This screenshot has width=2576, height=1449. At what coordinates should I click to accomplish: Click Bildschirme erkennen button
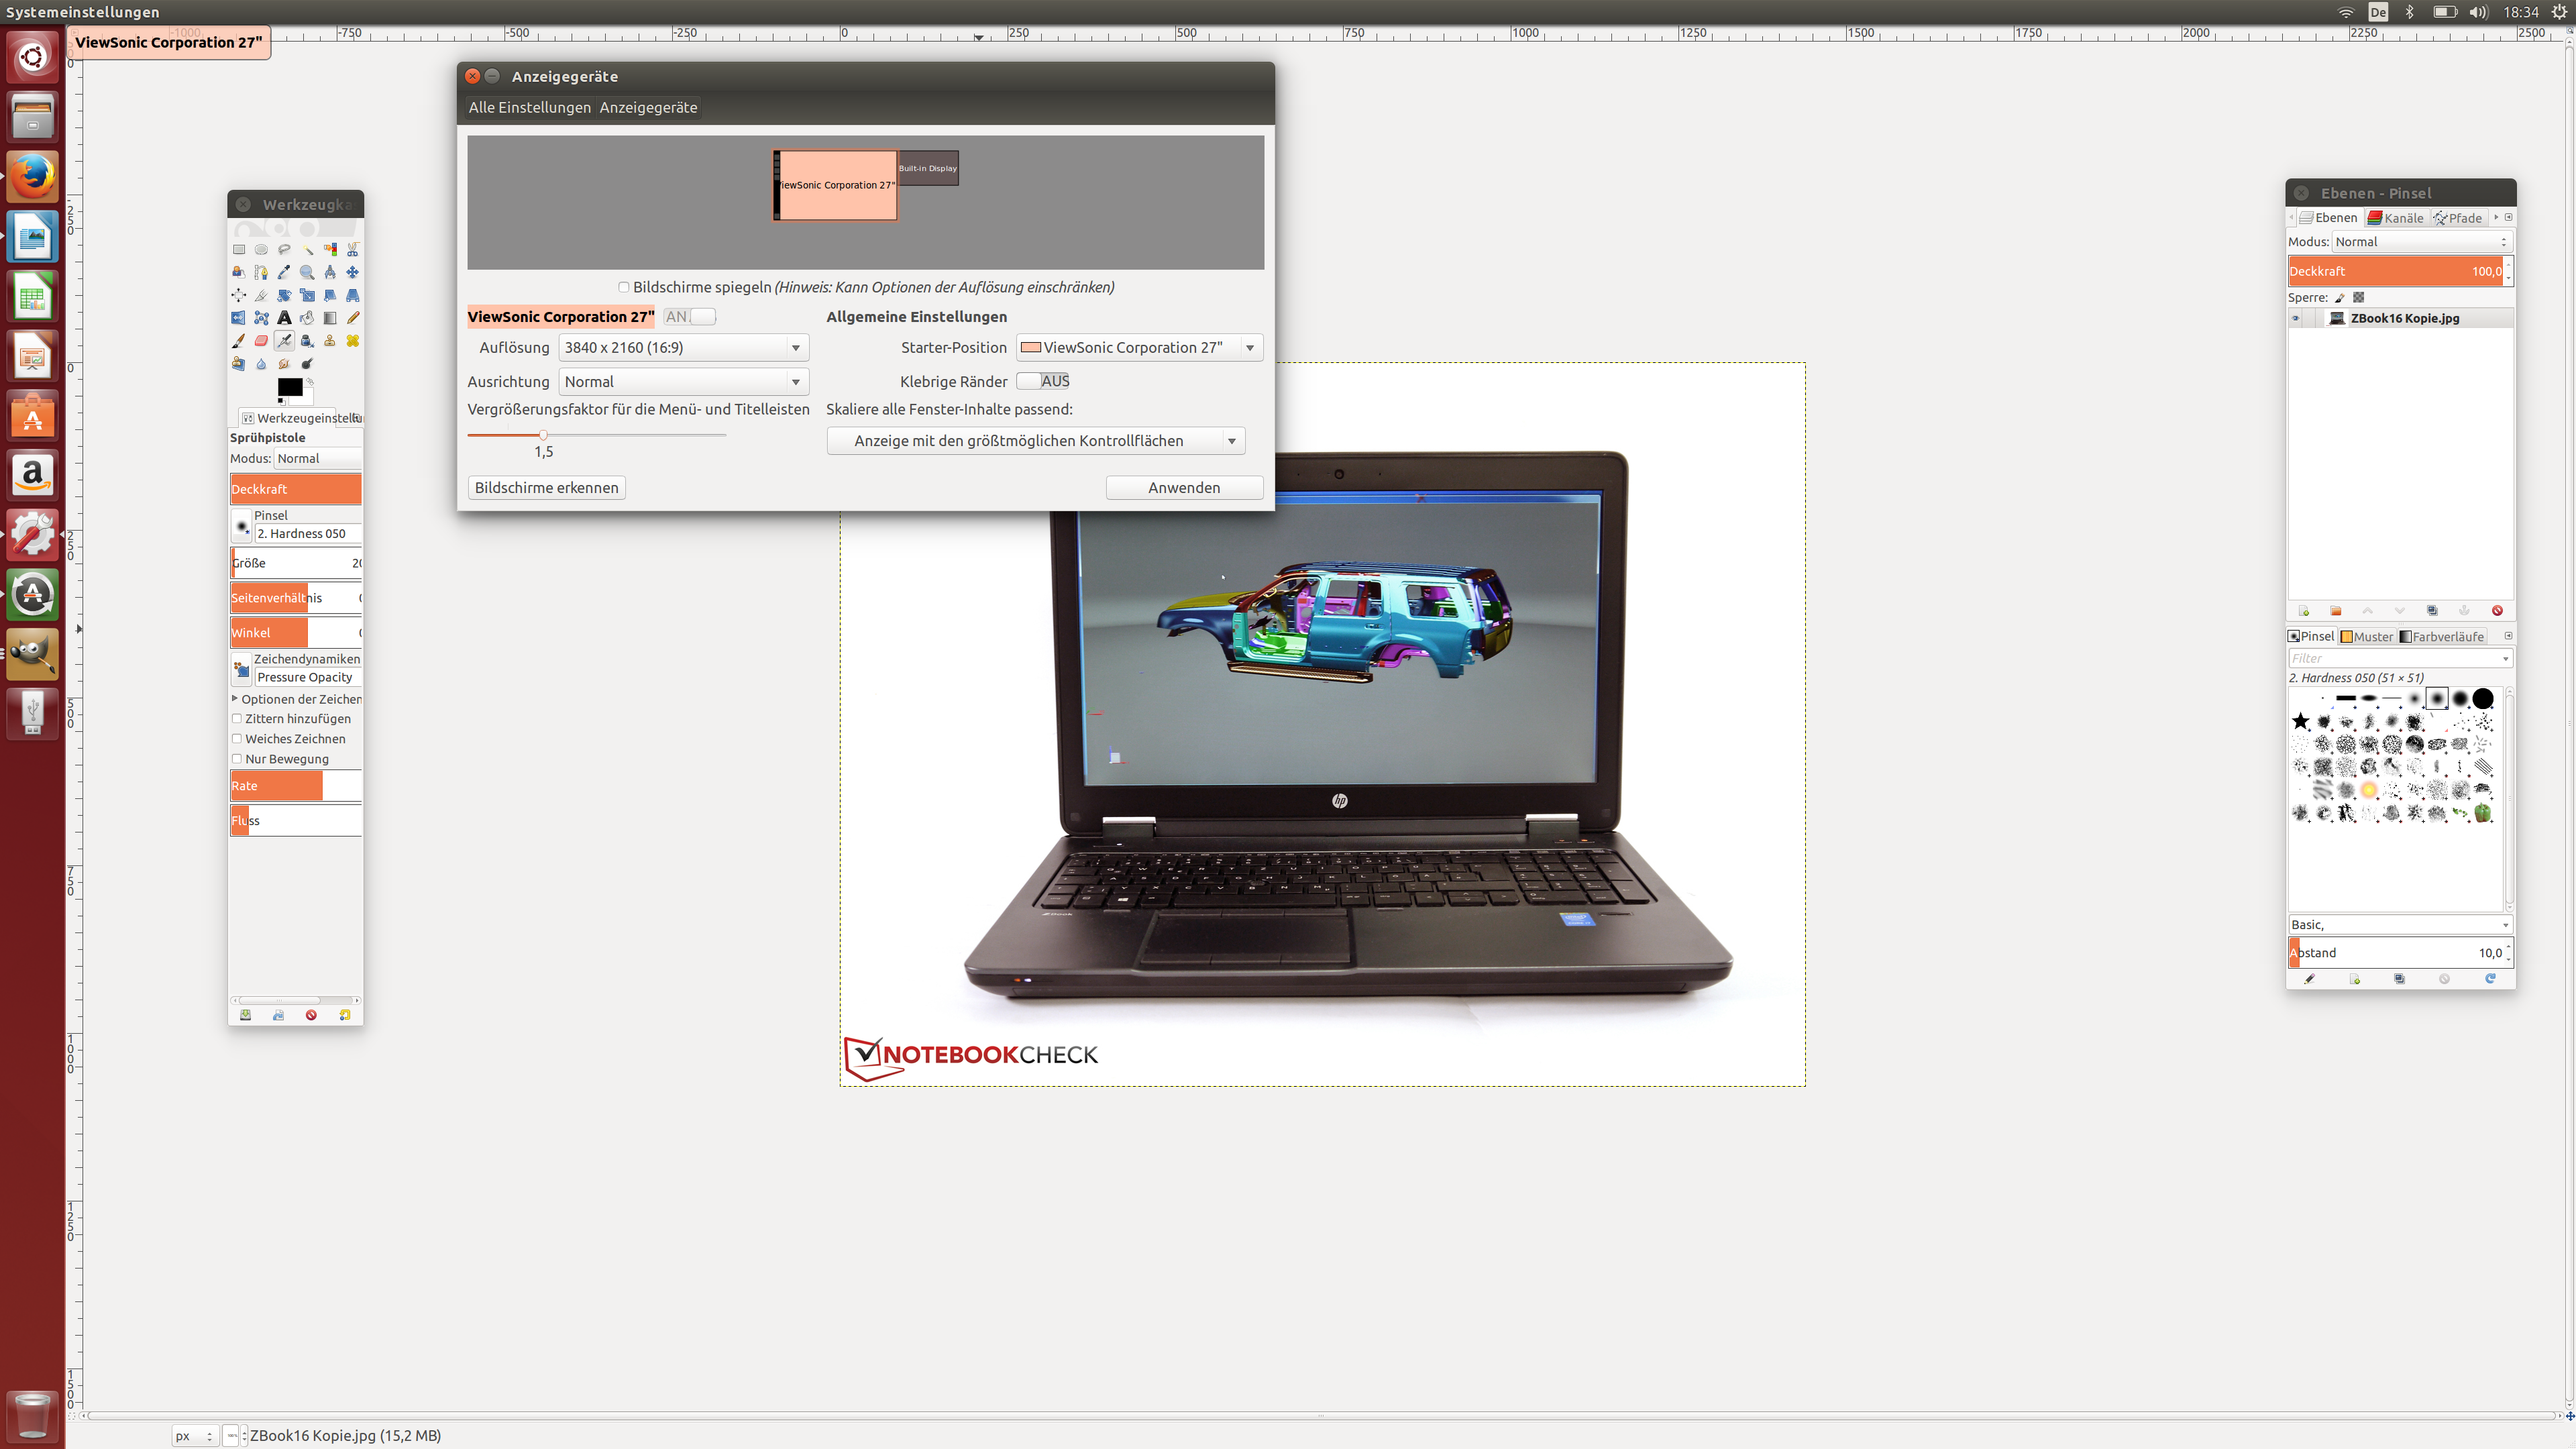click(x=546, y=488)
